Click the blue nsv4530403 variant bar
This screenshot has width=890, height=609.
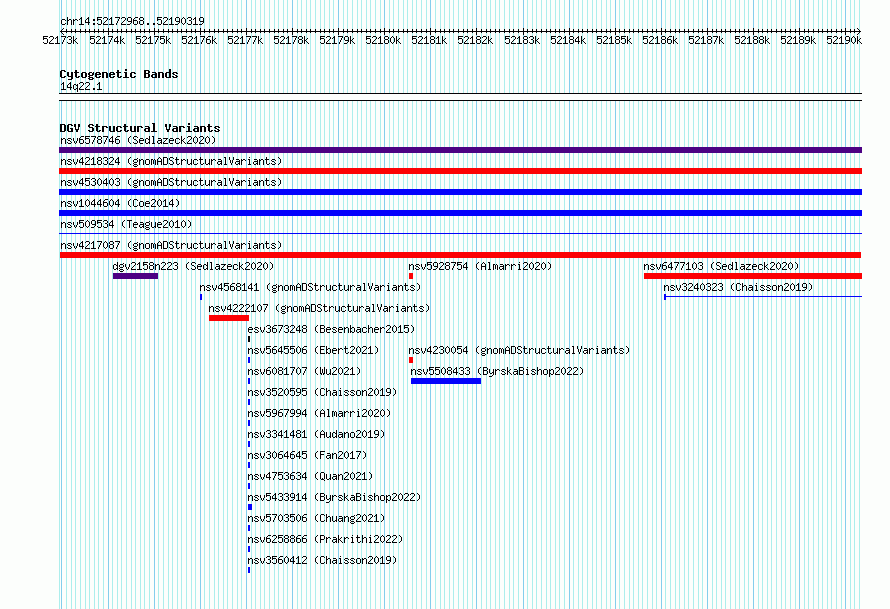click(460, 192)
